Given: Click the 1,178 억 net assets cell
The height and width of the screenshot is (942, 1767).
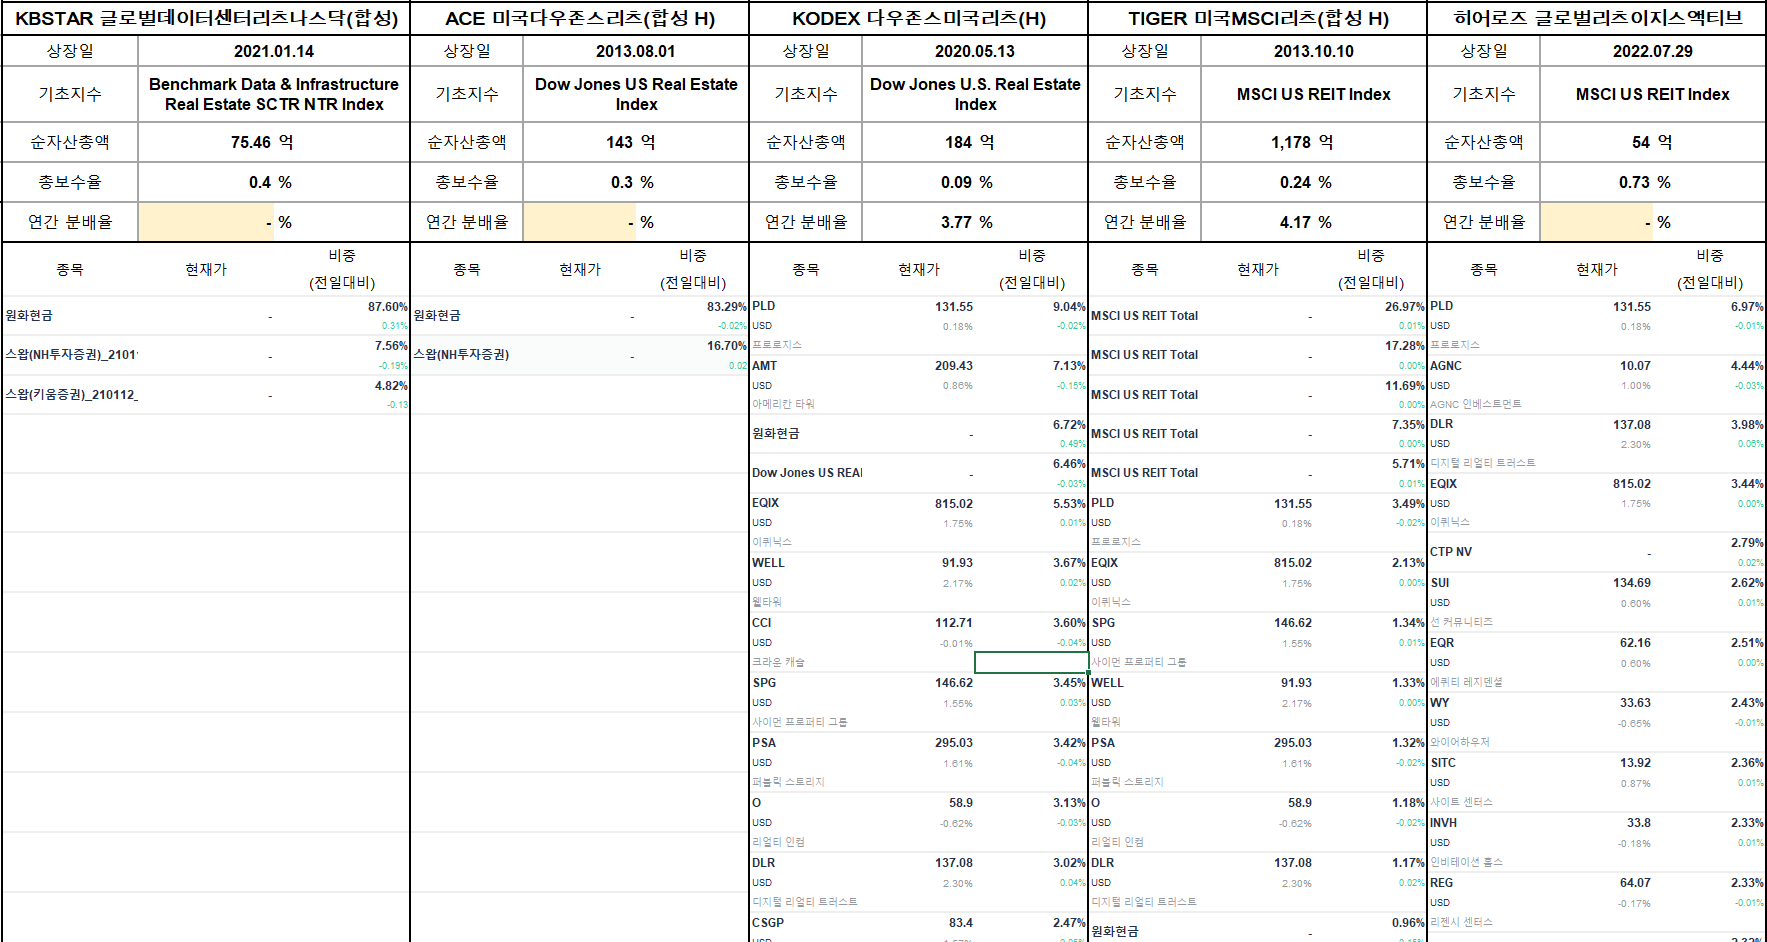Looking at the screenshot, I should (1314, 142).
